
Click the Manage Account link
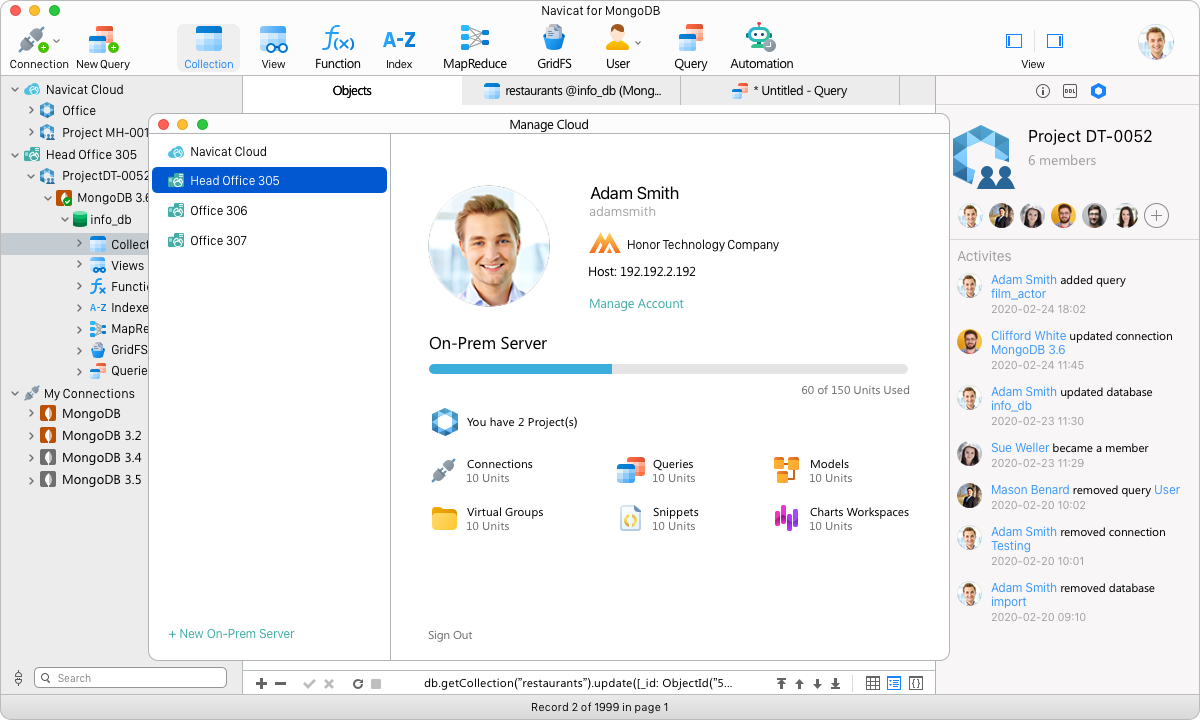point(636,304)
